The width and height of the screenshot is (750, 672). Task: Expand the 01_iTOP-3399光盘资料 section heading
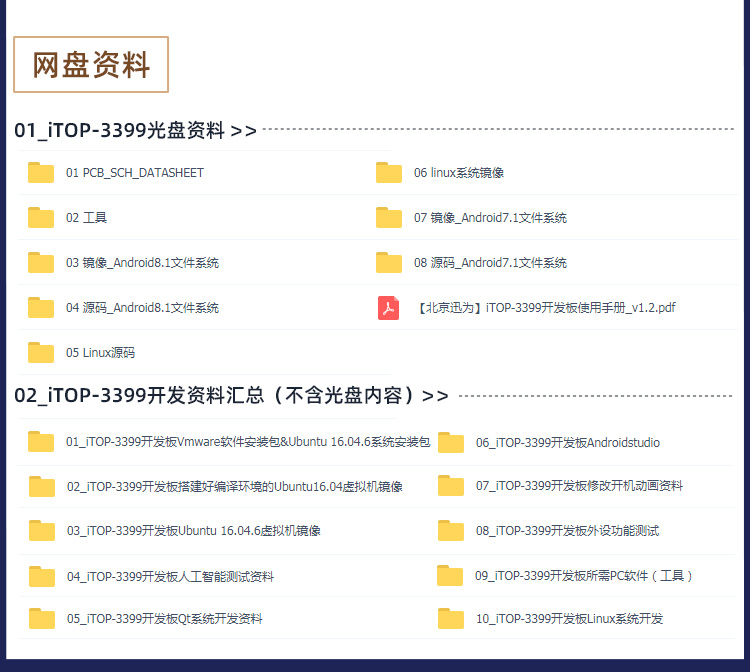click(x=135, y=130)
